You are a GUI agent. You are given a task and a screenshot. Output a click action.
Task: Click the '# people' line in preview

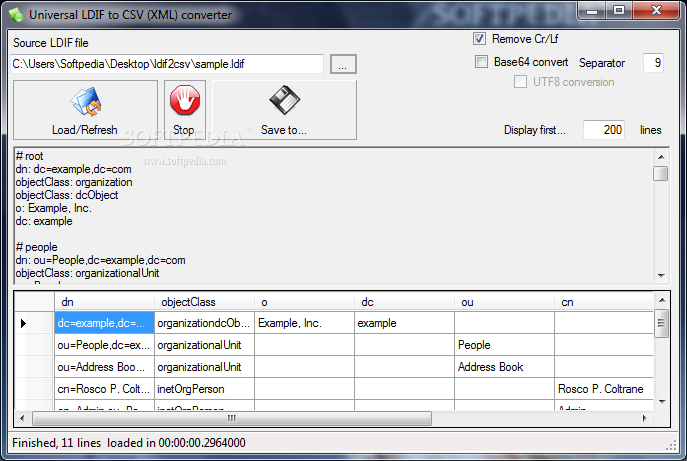click(x=36, y=247)
